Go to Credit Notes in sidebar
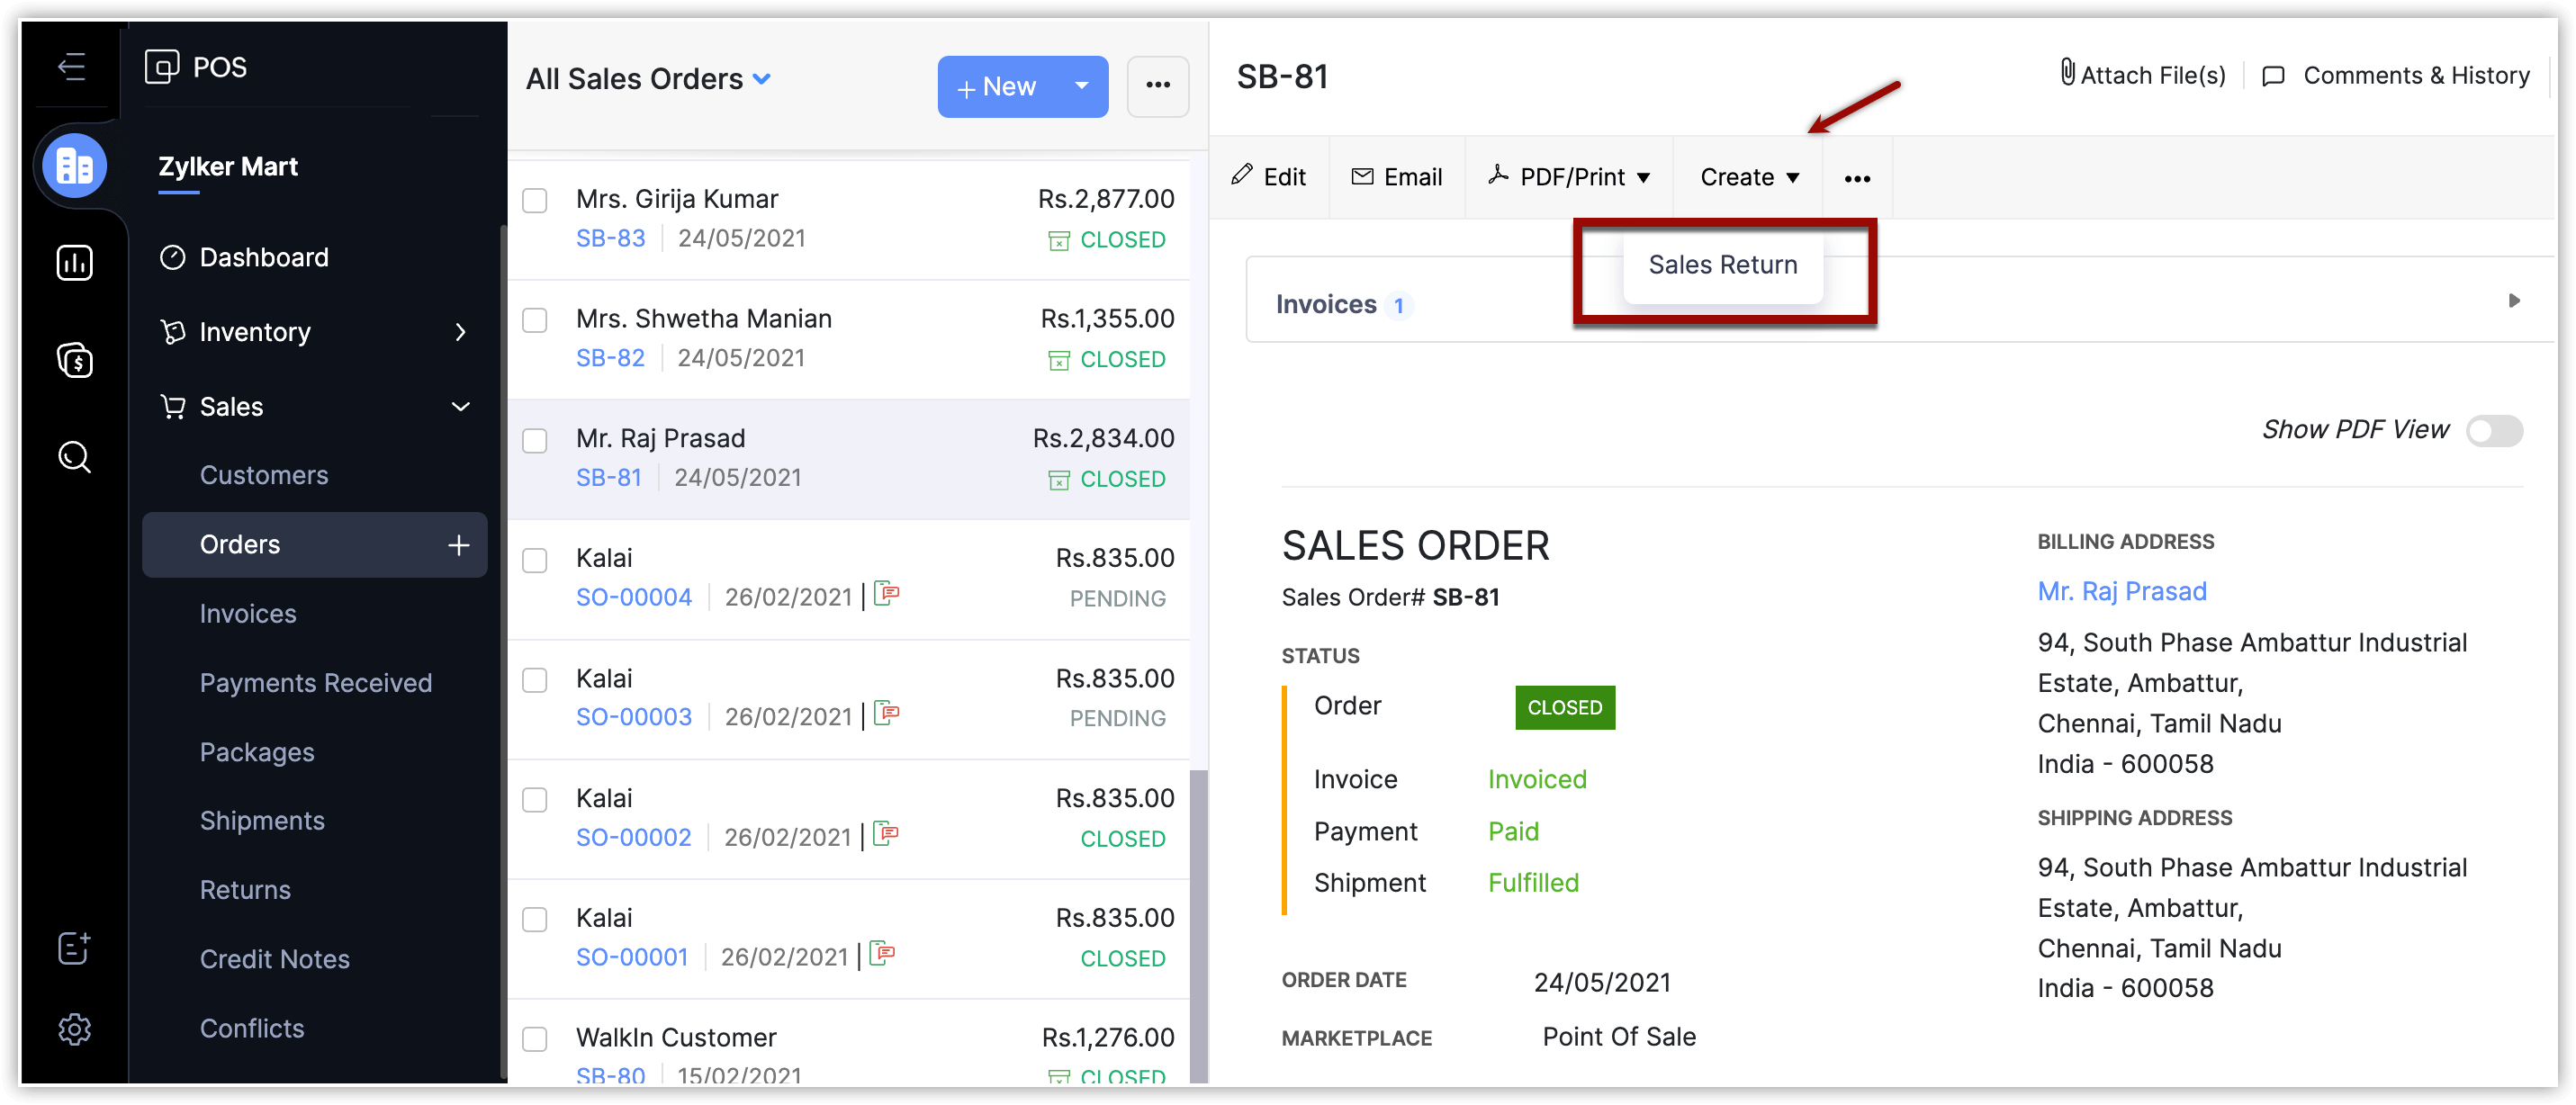Image resolution: width=2576 pixels, height=1105 pixels. 274,959
